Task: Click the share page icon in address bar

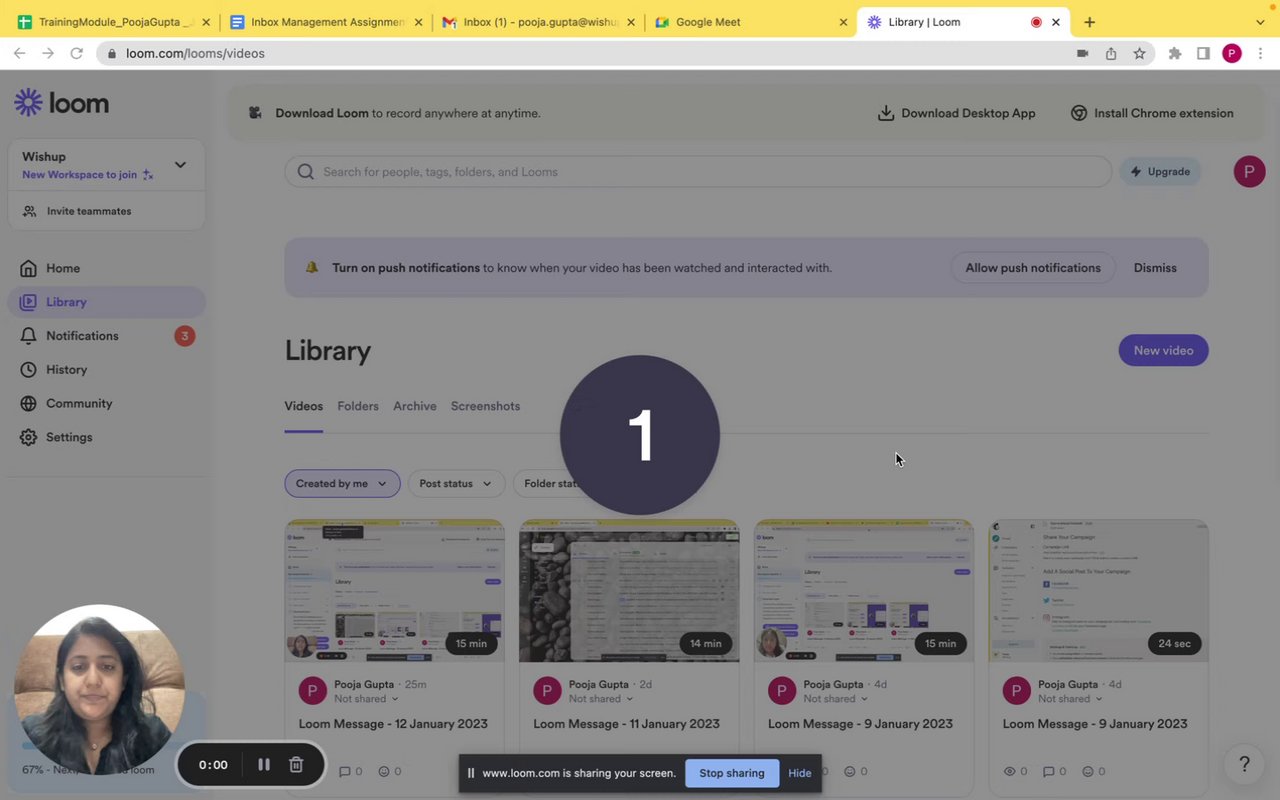Action: (1111, 53)
